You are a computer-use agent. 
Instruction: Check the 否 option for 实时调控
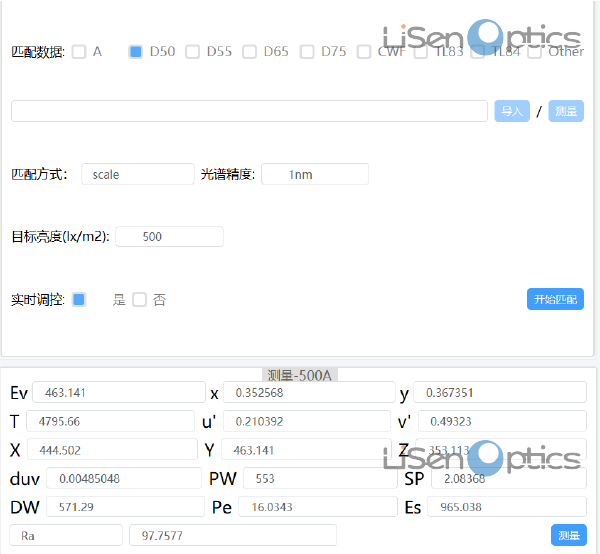point(140,299)
